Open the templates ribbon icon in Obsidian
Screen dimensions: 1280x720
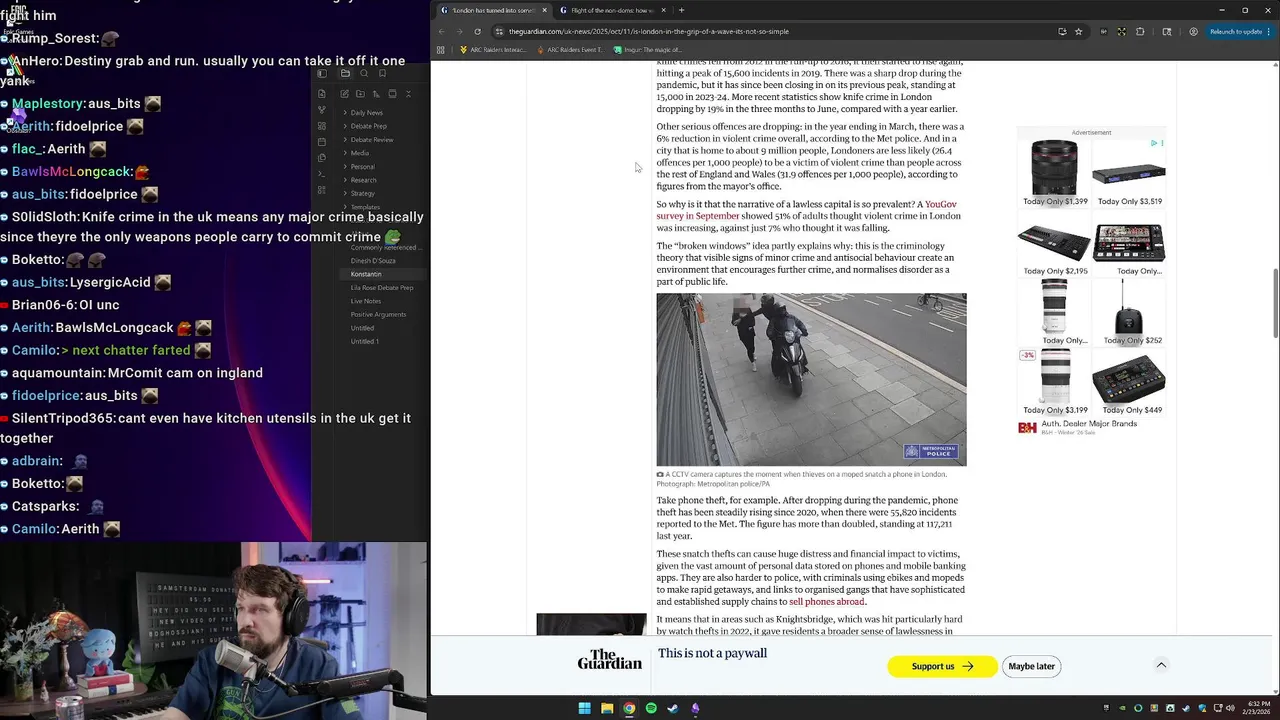pos(322,158)
